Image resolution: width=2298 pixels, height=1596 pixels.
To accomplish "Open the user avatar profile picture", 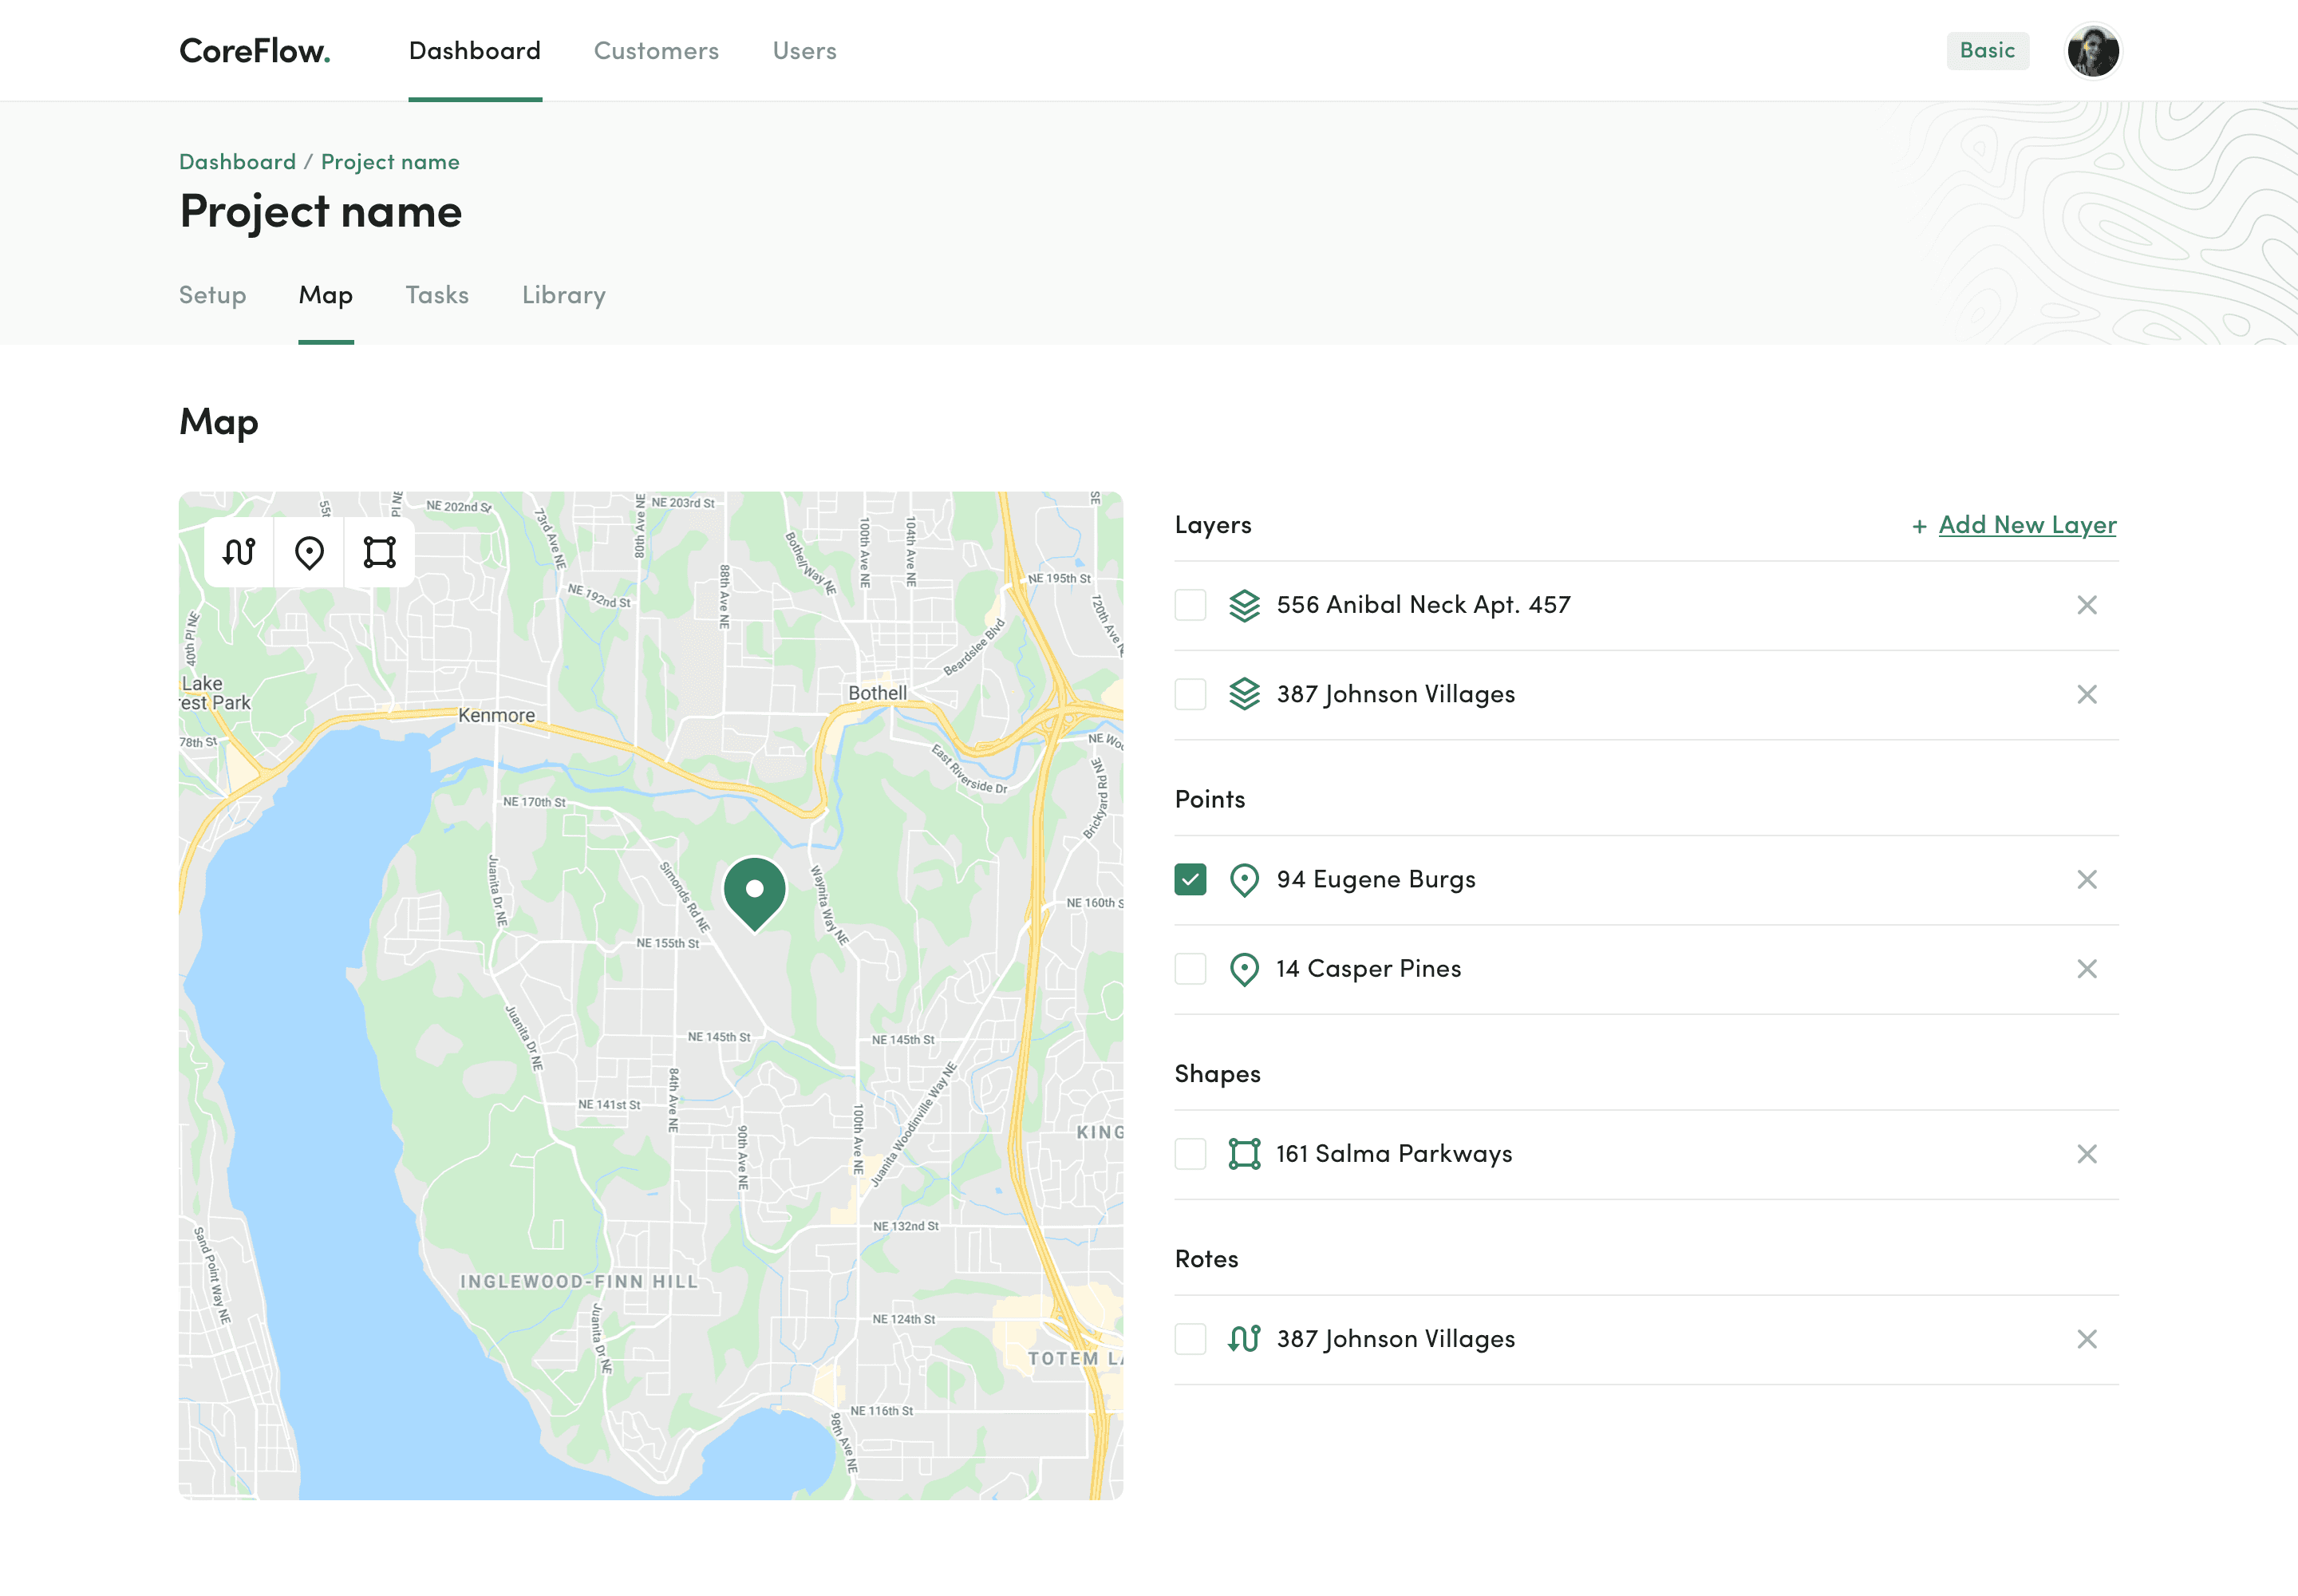I will pos(2092,51).
